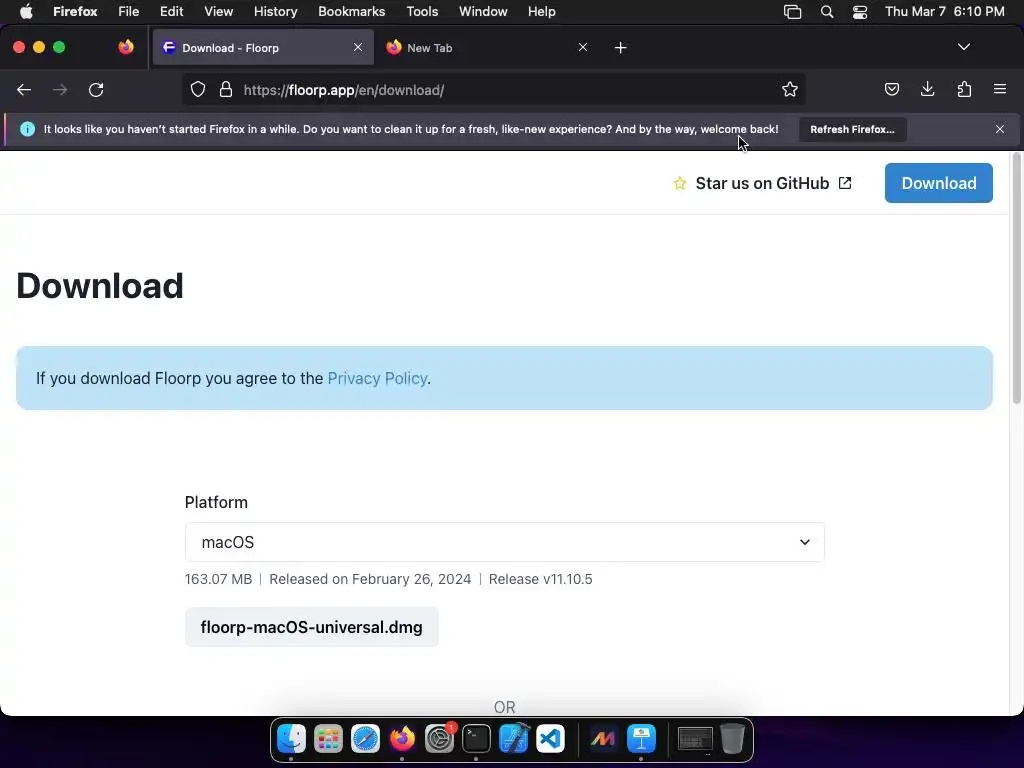Open the Save to Pocket button
The image size is (1024, 768).
[x=891, y=89]
